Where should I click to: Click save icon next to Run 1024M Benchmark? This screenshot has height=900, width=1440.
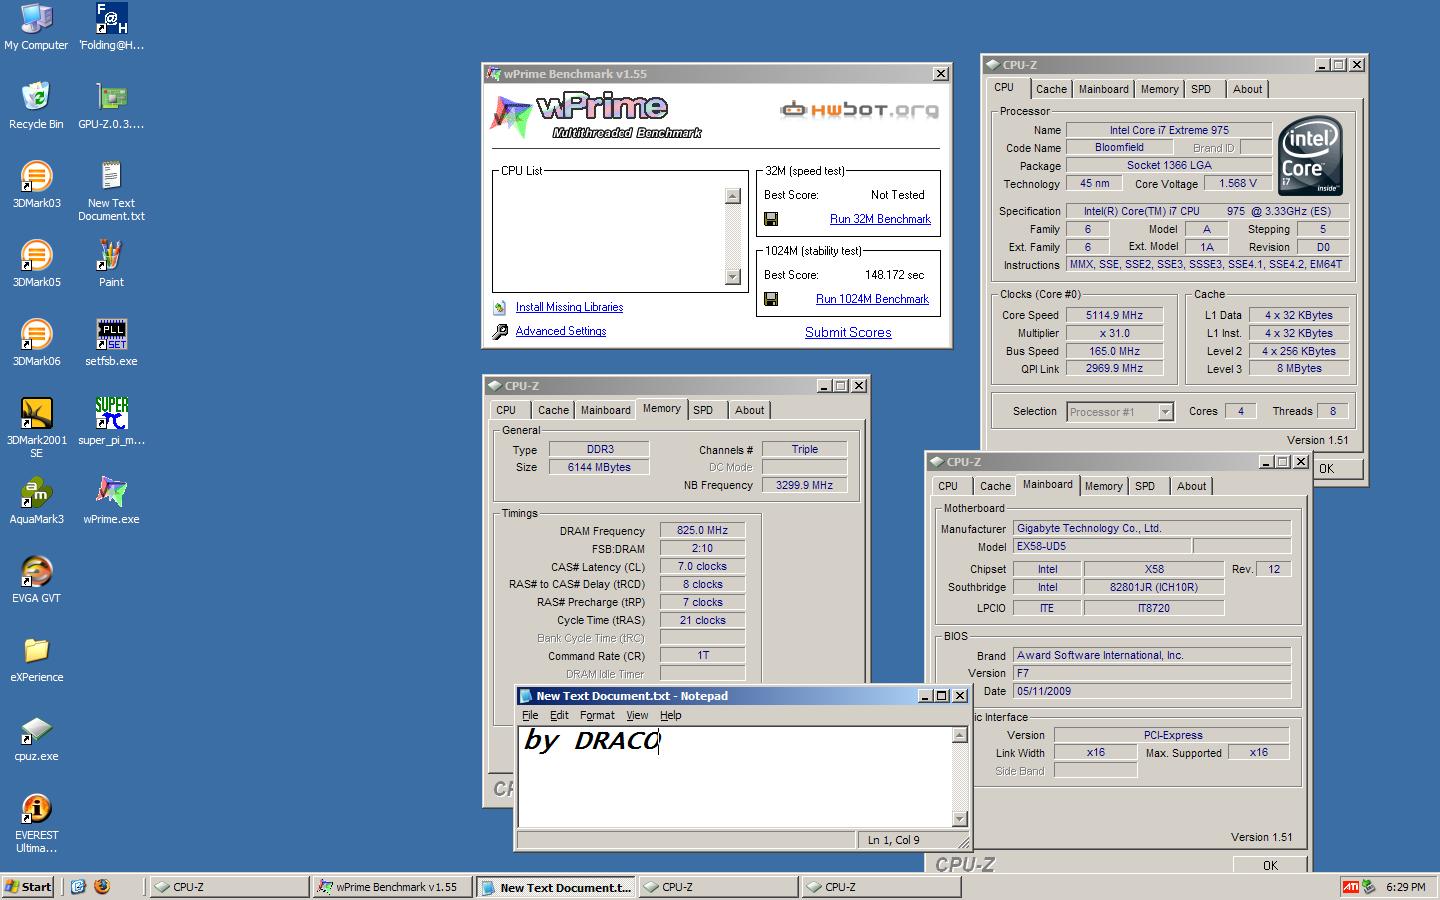tap(771, 299)
